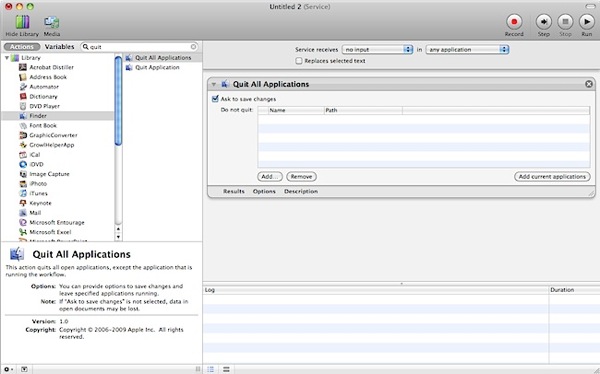This screenshot has height=374, width=600.
Task: Show the log list view icon
Action: coord(210,369)
